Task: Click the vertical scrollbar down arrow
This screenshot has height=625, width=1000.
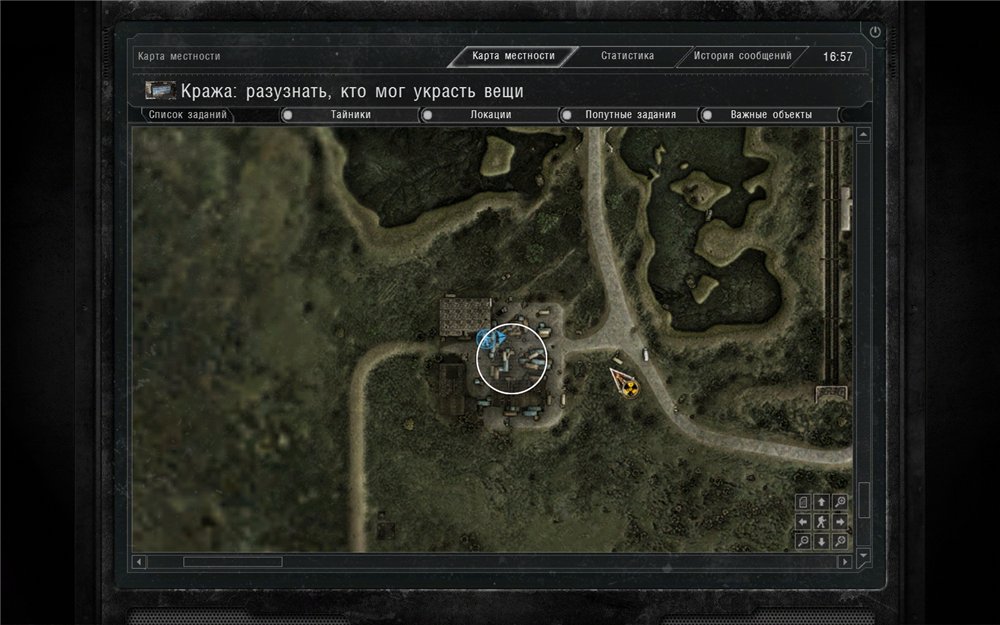Action: tap(863, 555)
